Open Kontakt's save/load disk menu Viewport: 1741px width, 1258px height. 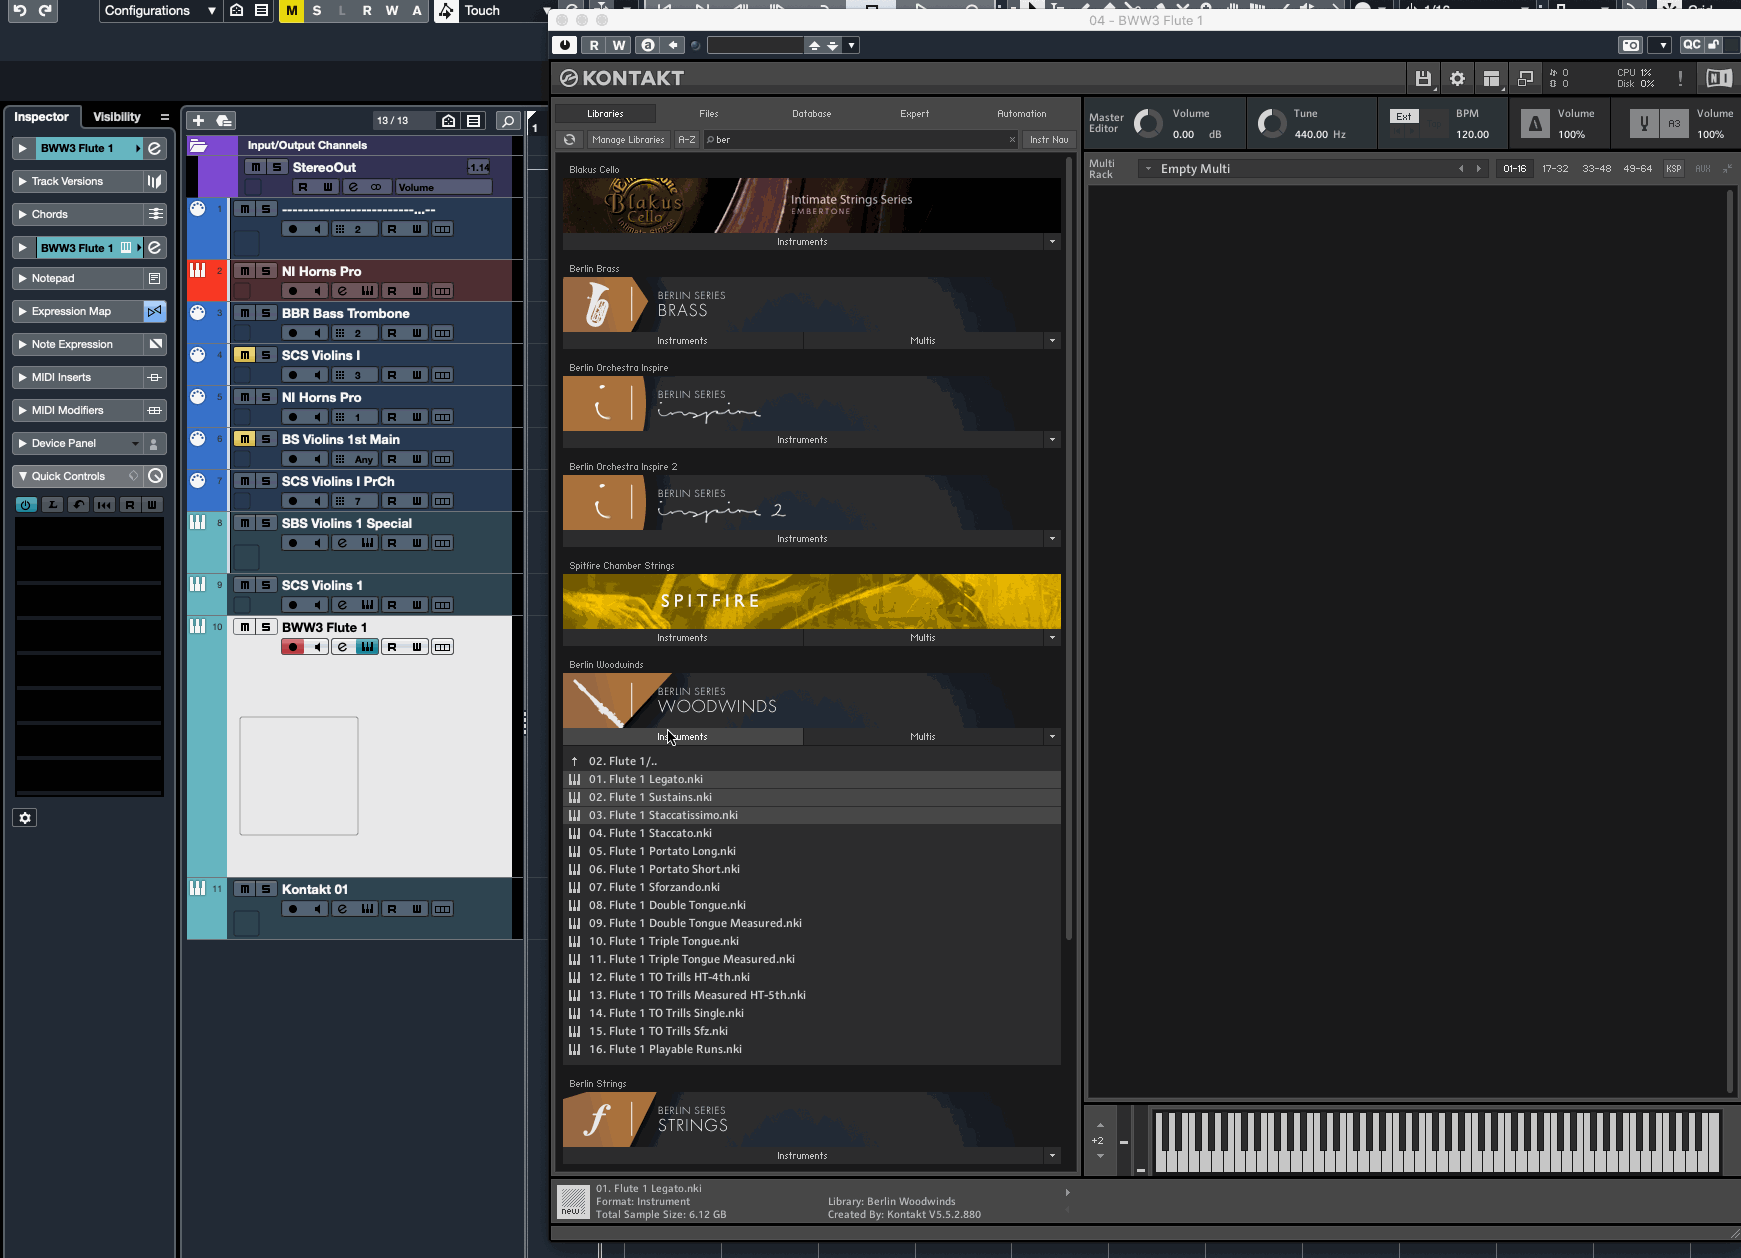point(1423,78)
